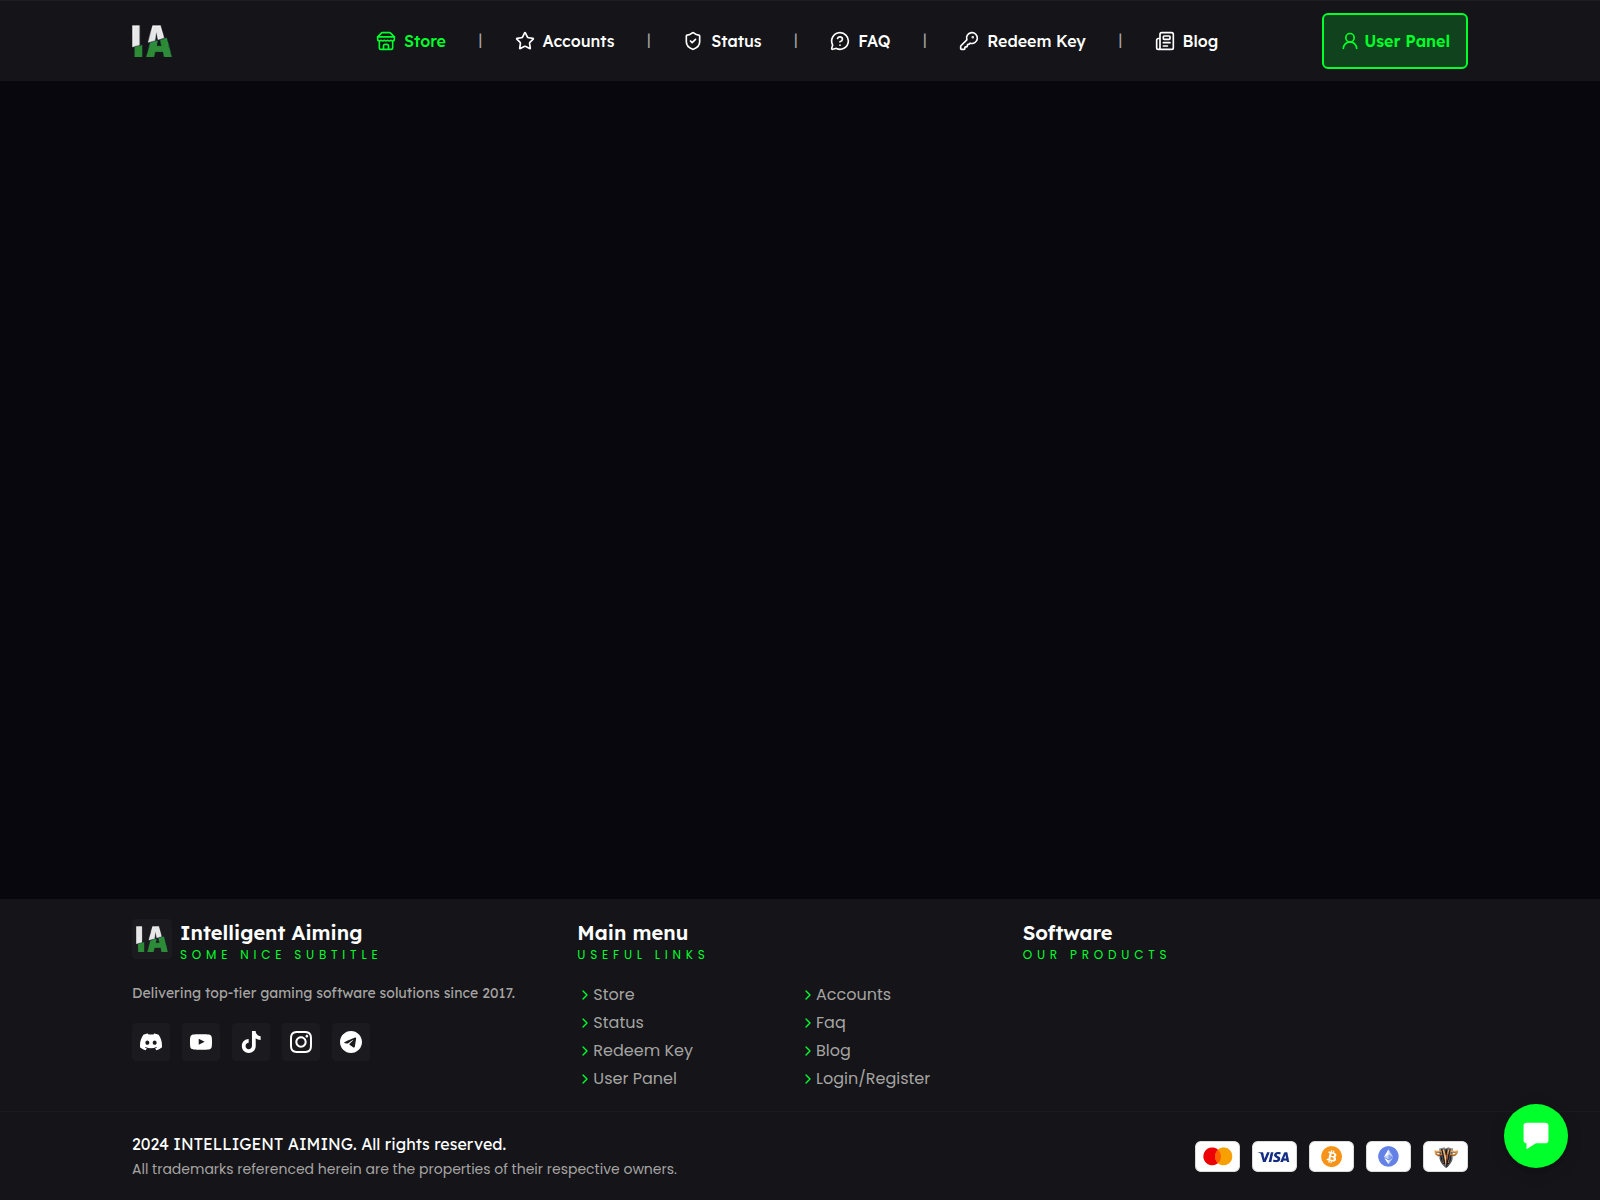Click the last payment badge after Ethereum
The width and height of the screenshot is (1600, 1200).
(1445, 1156)
